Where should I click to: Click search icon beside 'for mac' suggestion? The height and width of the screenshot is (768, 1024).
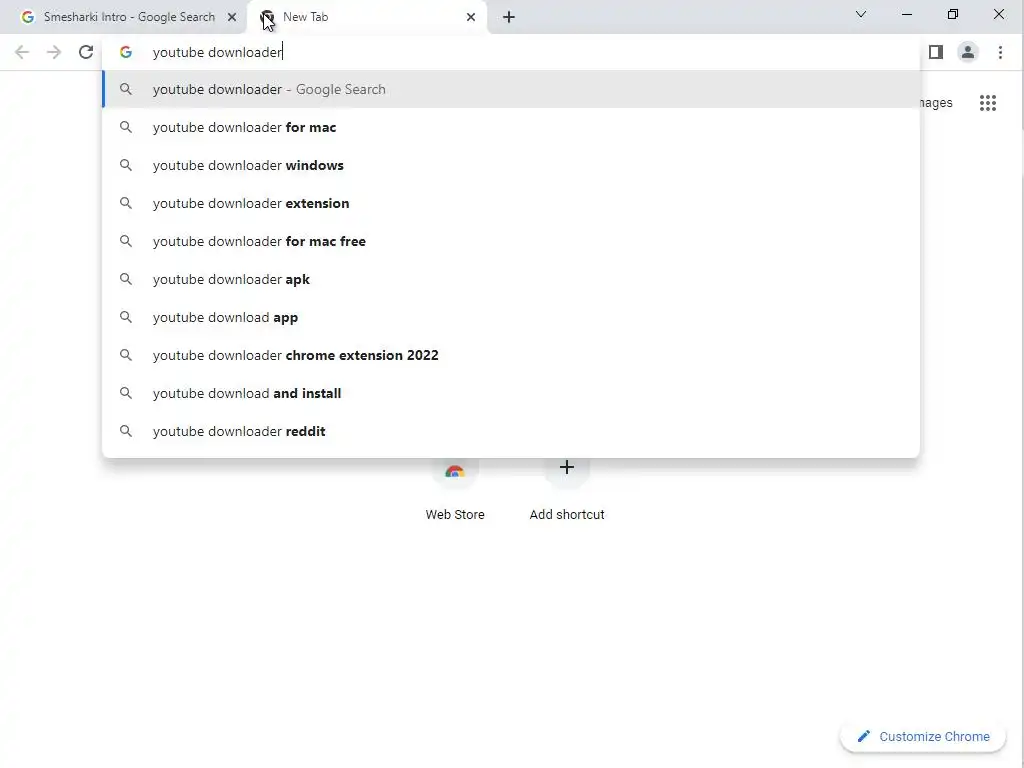[x=126, y=127]
